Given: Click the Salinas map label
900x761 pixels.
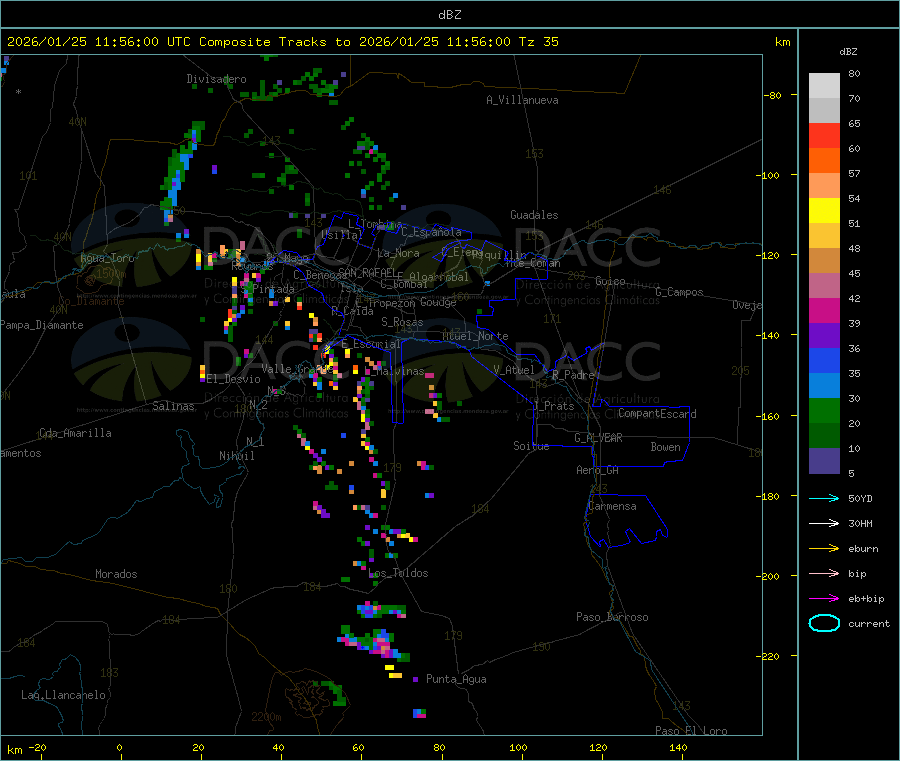Looking at the screenshot, I should point(173,406).
